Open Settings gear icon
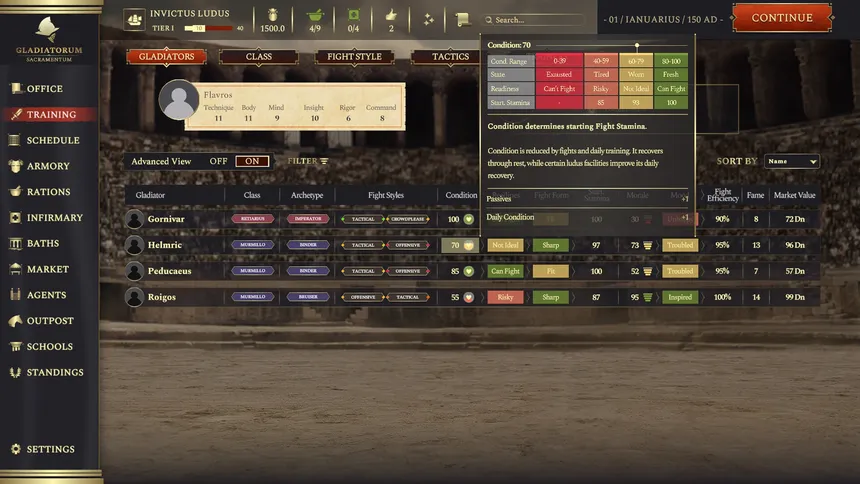The height and width of the screenshot is (484, 860). point(15,449)
